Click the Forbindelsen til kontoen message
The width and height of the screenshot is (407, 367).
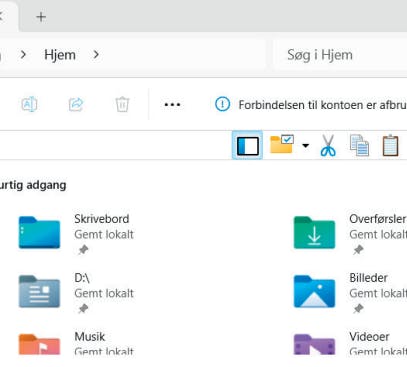pos(322,105)
